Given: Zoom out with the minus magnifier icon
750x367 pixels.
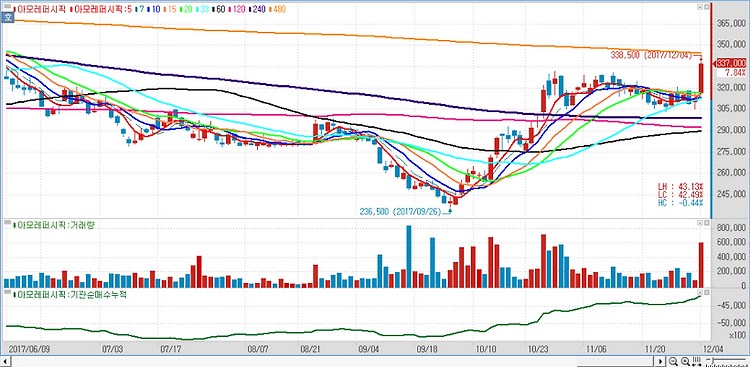Looking at the screenshot, I should (673, 361).
